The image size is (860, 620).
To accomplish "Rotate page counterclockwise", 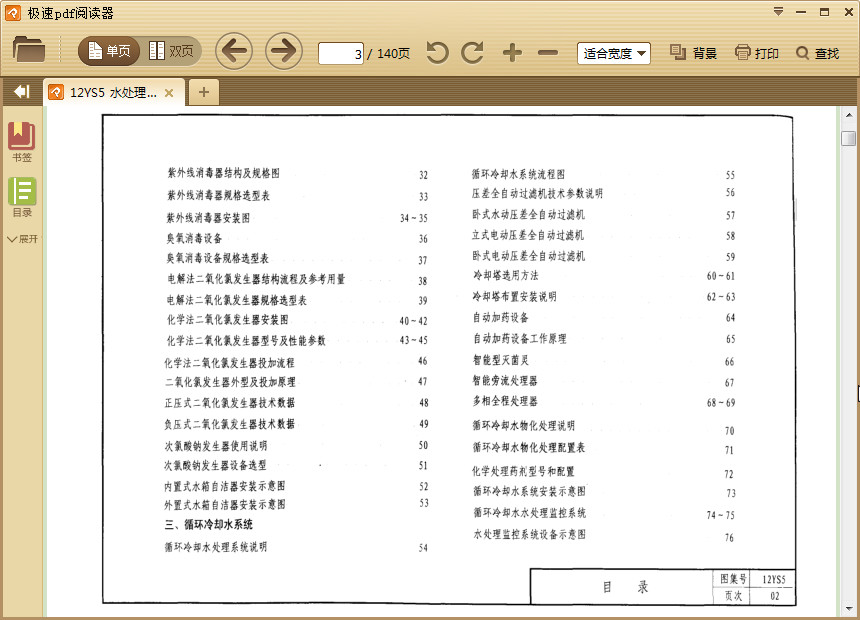I will point(438,53).
